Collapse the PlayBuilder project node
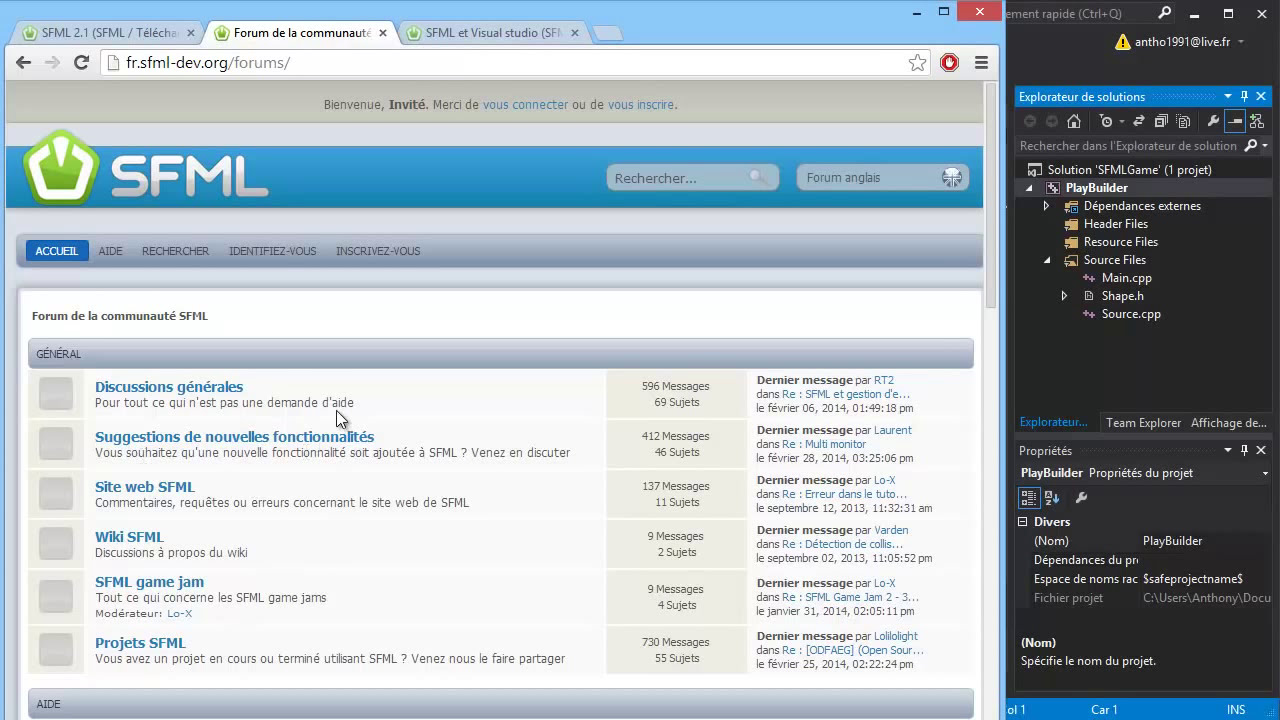 point(1029,188)
